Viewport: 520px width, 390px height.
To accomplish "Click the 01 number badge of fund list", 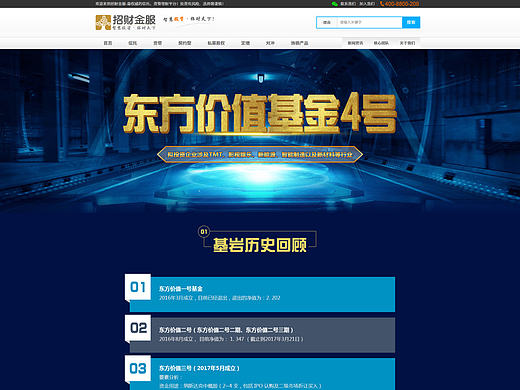I will pos(138,287).
